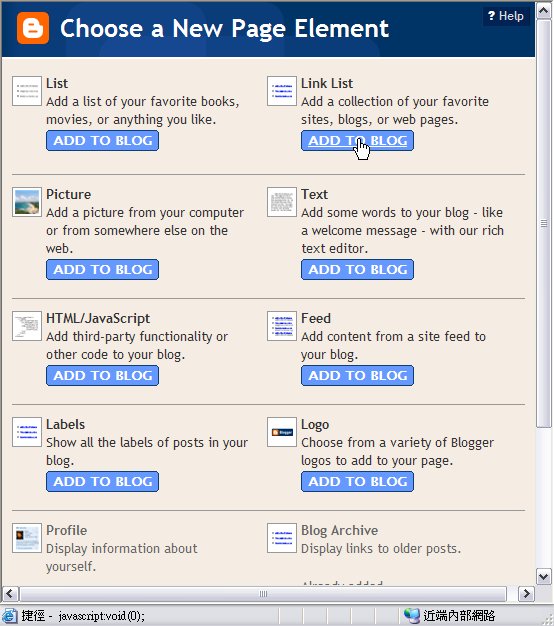Click the Profile element thumbnail icon
554x626 pixels.
[27, 538]
